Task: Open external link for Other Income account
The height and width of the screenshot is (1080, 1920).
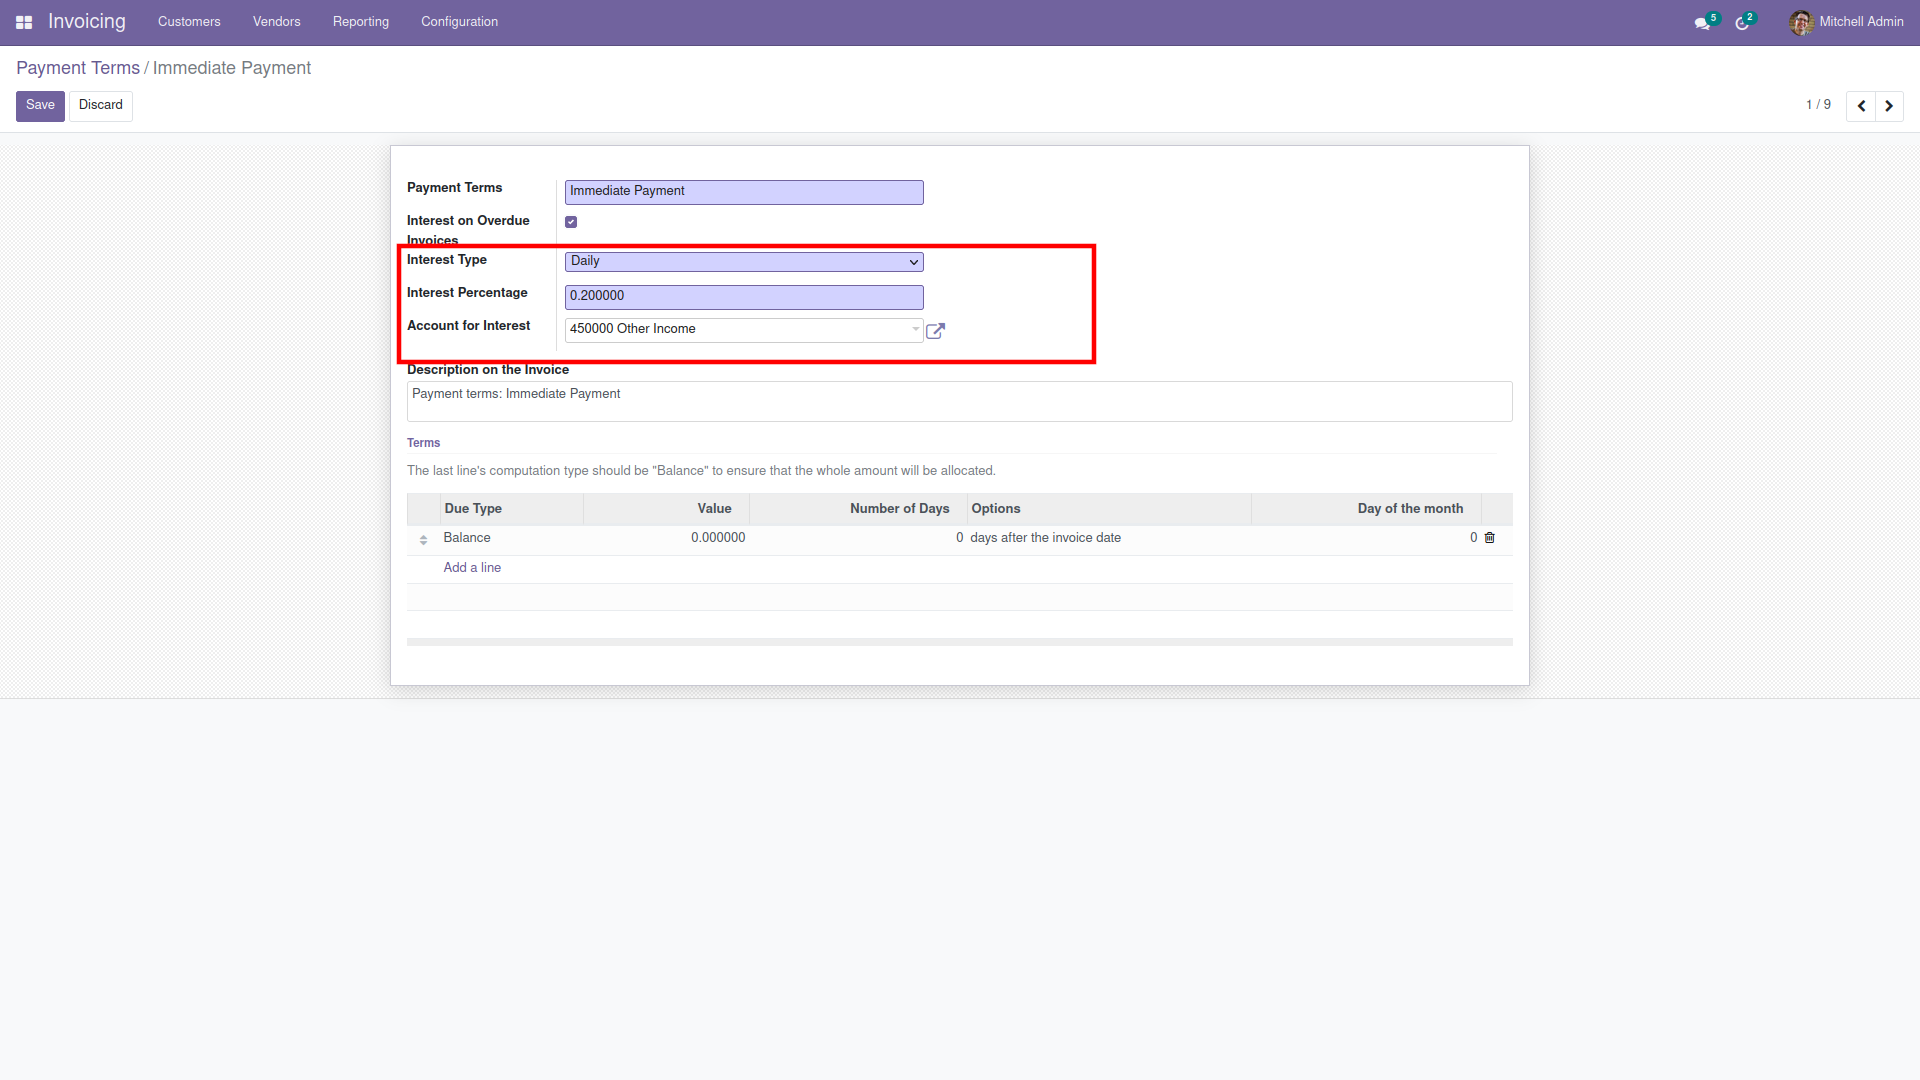Action: 935,331
